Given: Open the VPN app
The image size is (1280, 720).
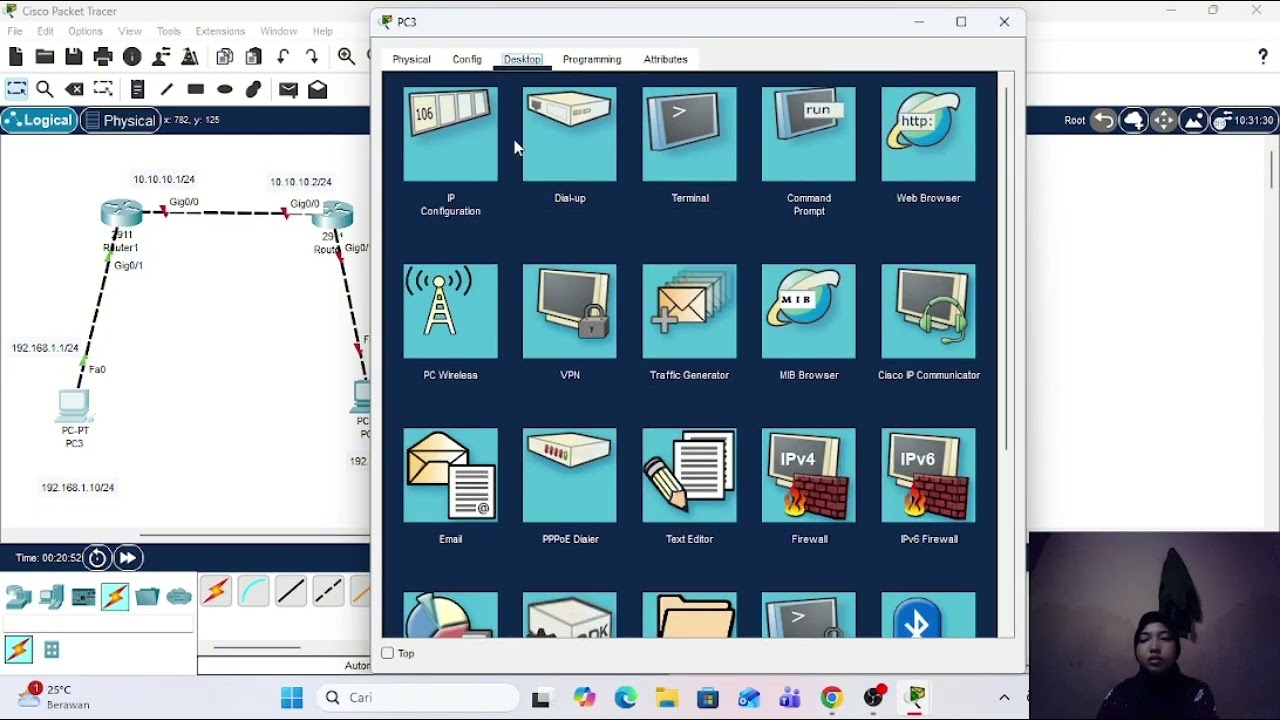Looking at the screenshot, I should click(570, 311).
